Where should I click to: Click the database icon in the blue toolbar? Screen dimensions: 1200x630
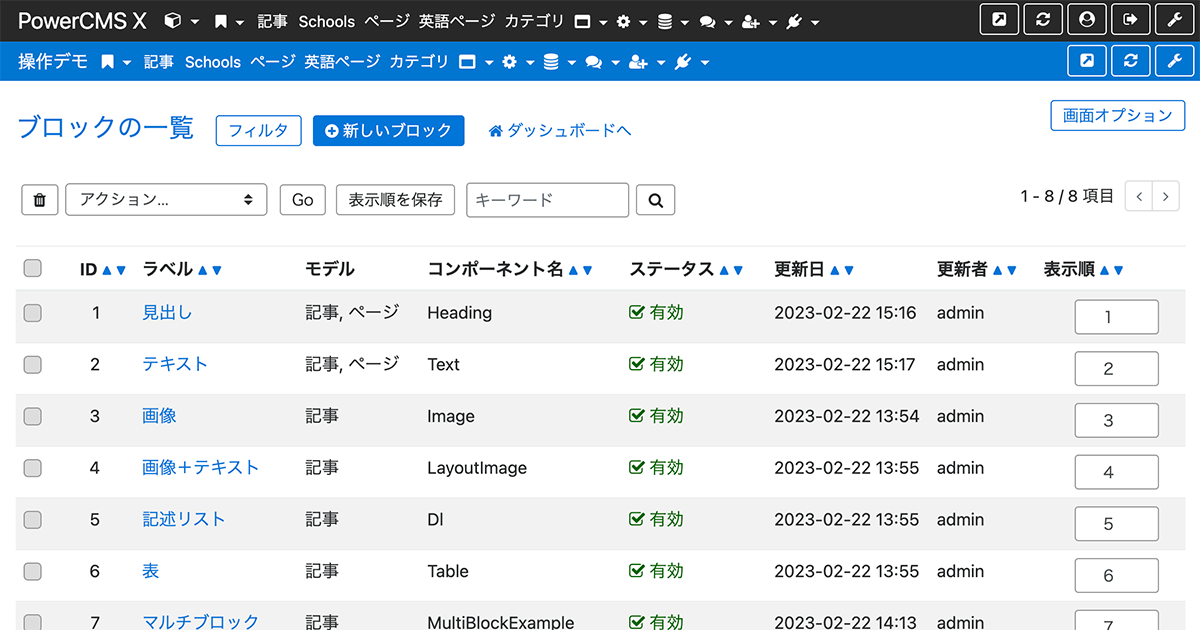553,62
